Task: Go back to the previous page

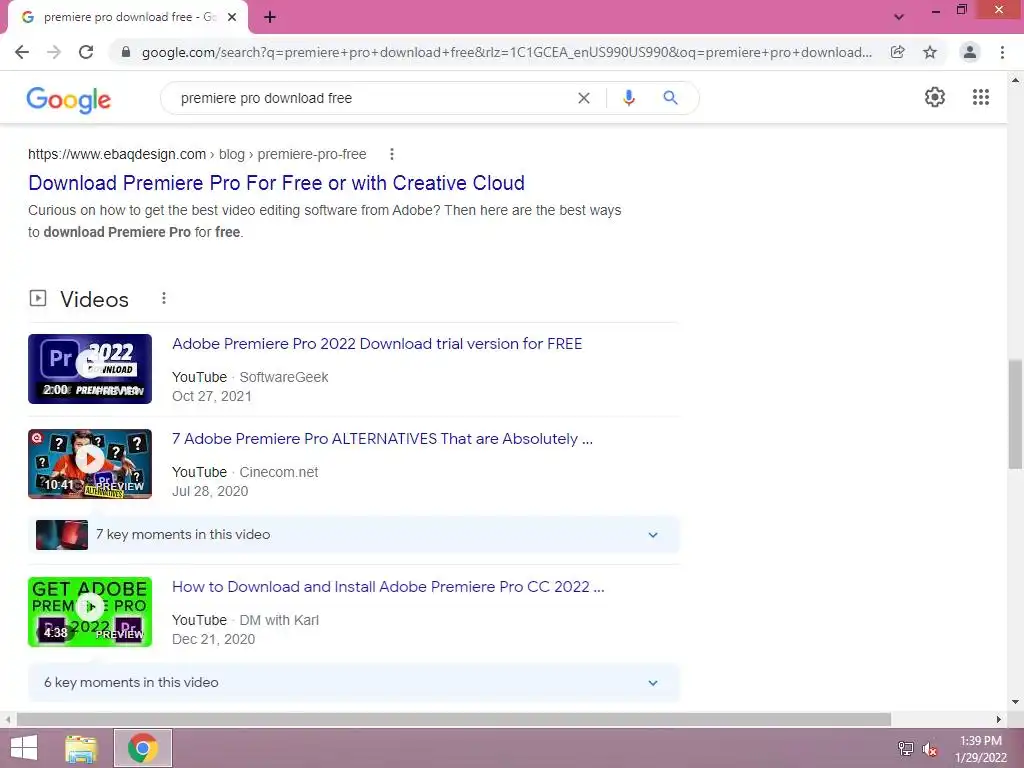Action: click(22, 52)
